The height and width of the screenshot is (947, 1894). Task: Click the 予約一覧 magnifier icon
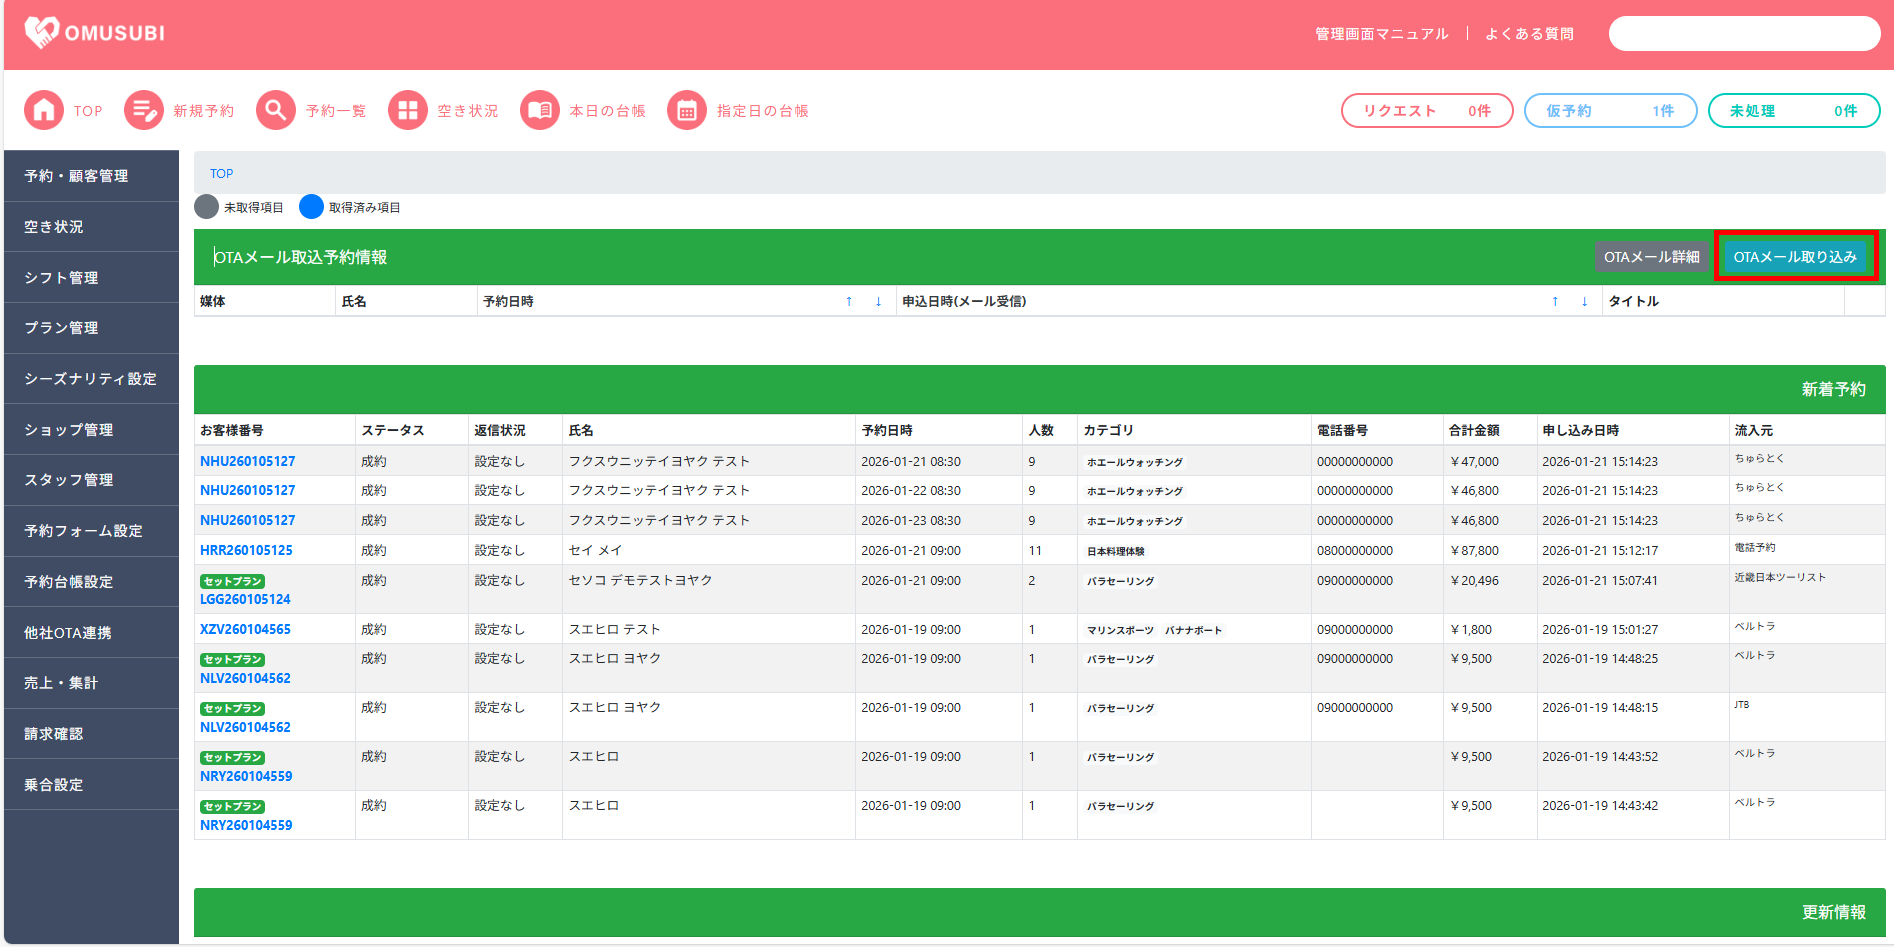click(x=276, y=110)
